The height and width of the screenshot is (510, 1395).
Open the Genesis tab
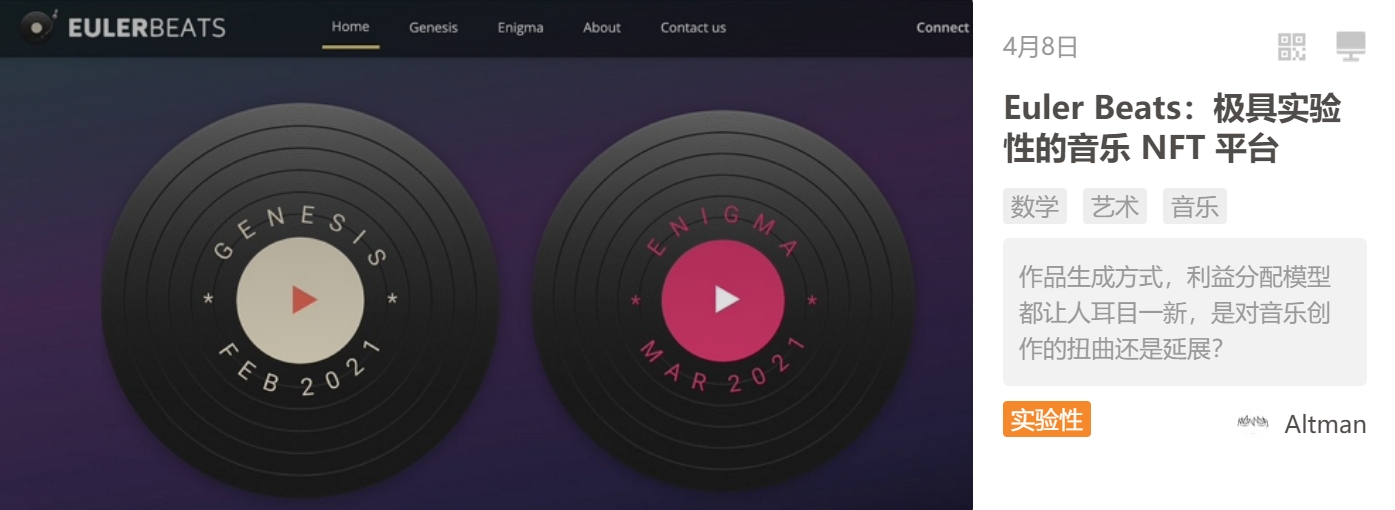tap(433, 27)
